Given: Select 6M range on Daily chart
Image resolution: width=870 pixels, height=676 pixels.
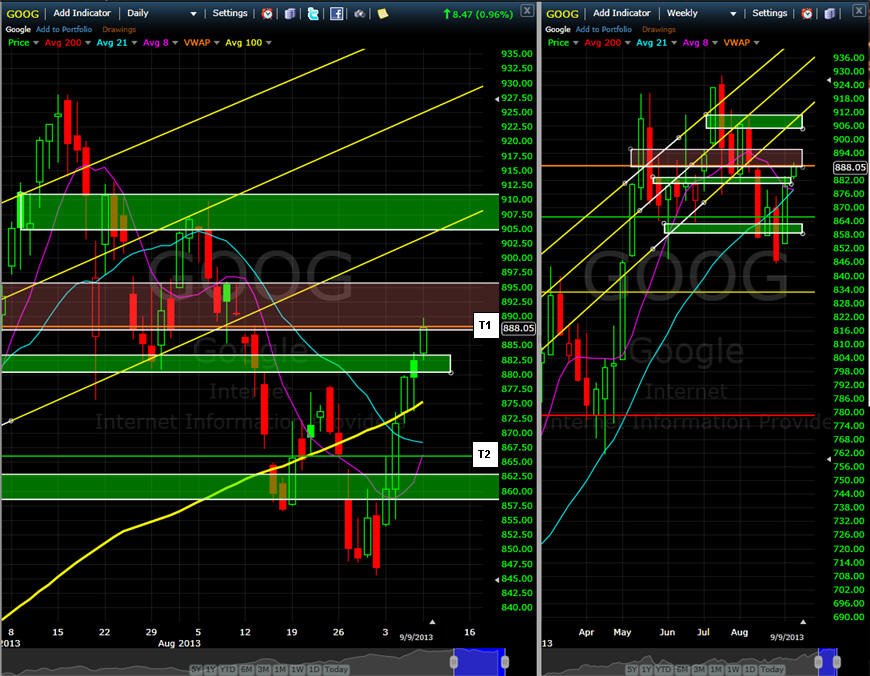Looking at the screenshot, I should (246, 669).
